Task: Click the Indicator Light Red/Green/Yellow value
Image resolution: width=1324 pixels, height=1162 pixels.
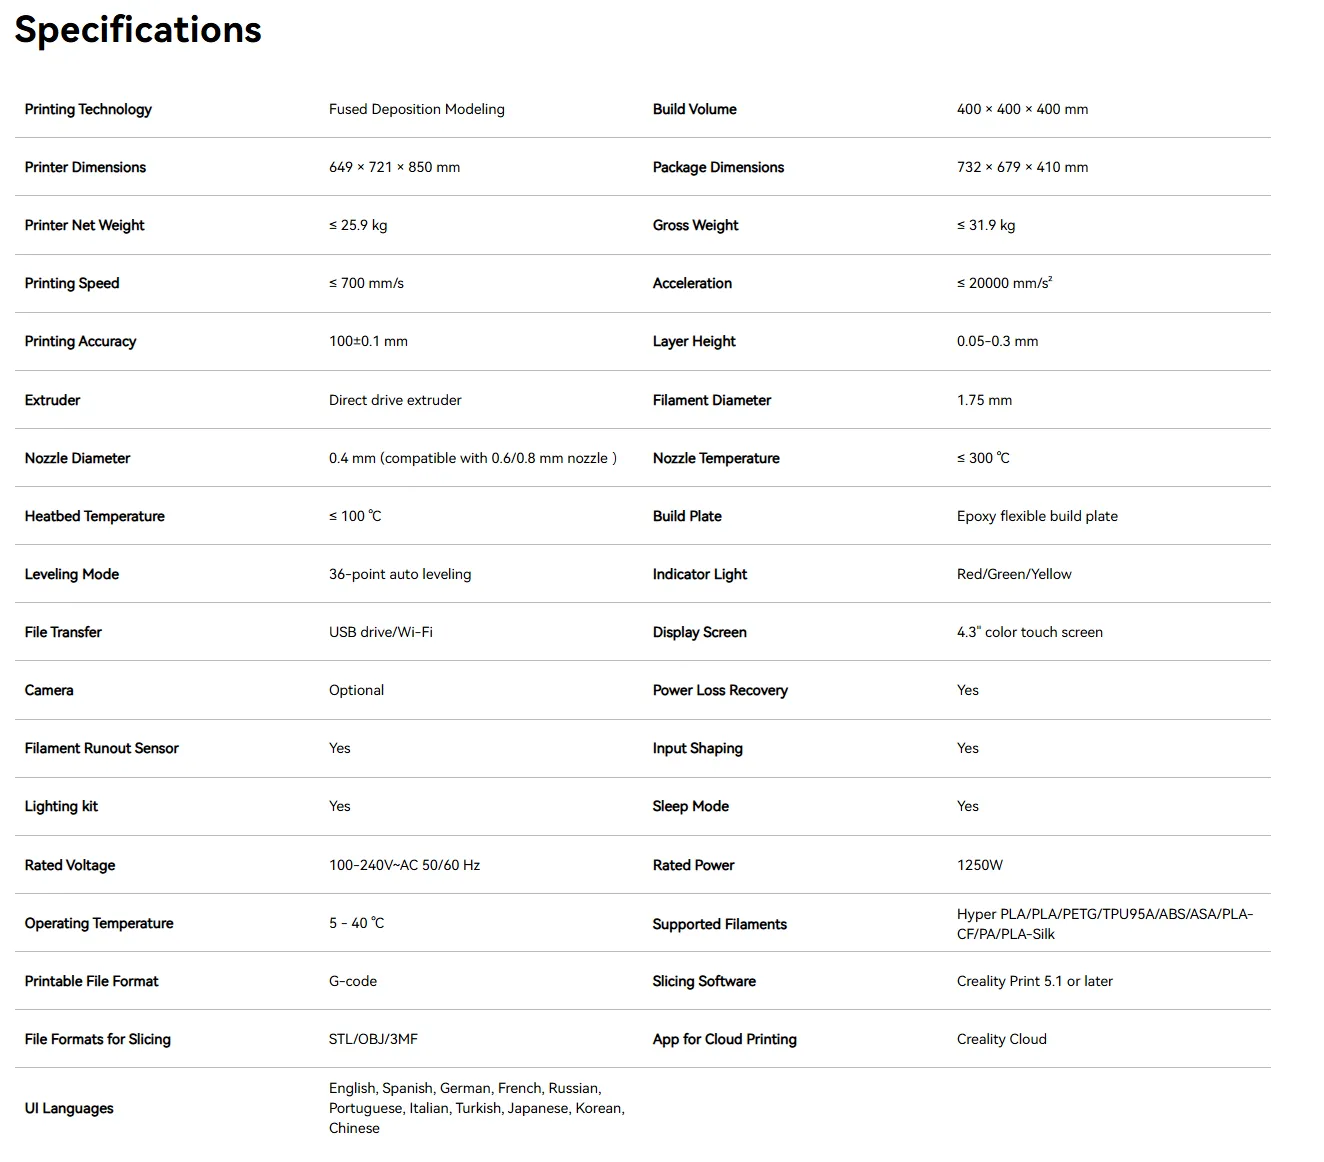Action: pyautogui.click(x=1014, y=574)
